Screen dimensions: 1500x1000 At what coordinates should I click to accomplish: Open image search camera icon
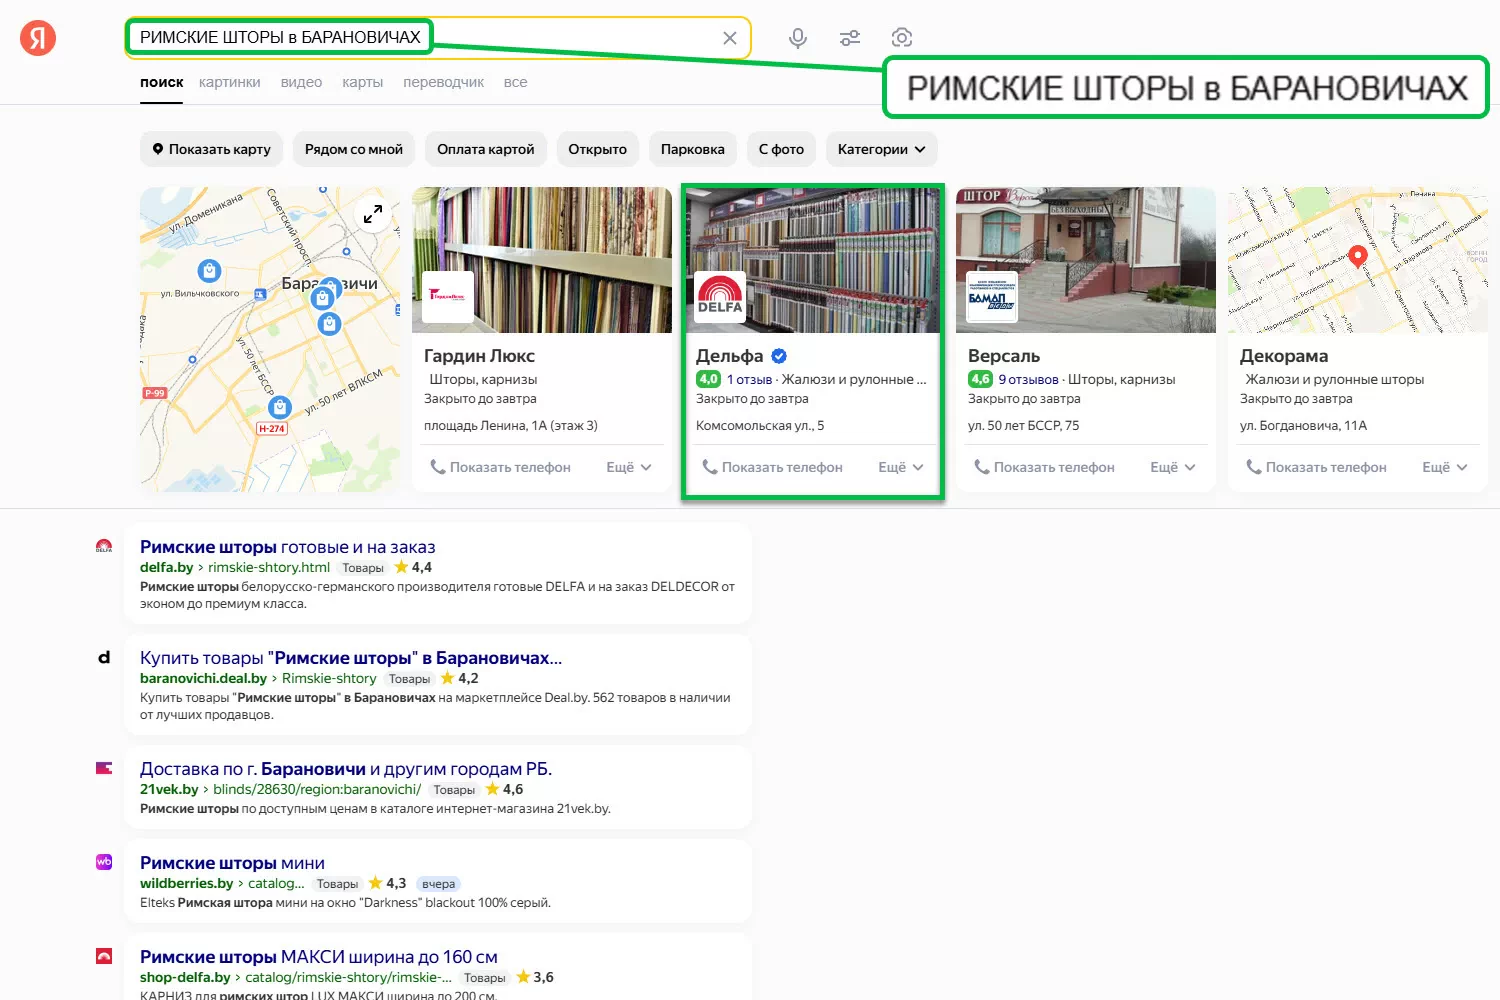pyautogui.click(x=901, y=38)
